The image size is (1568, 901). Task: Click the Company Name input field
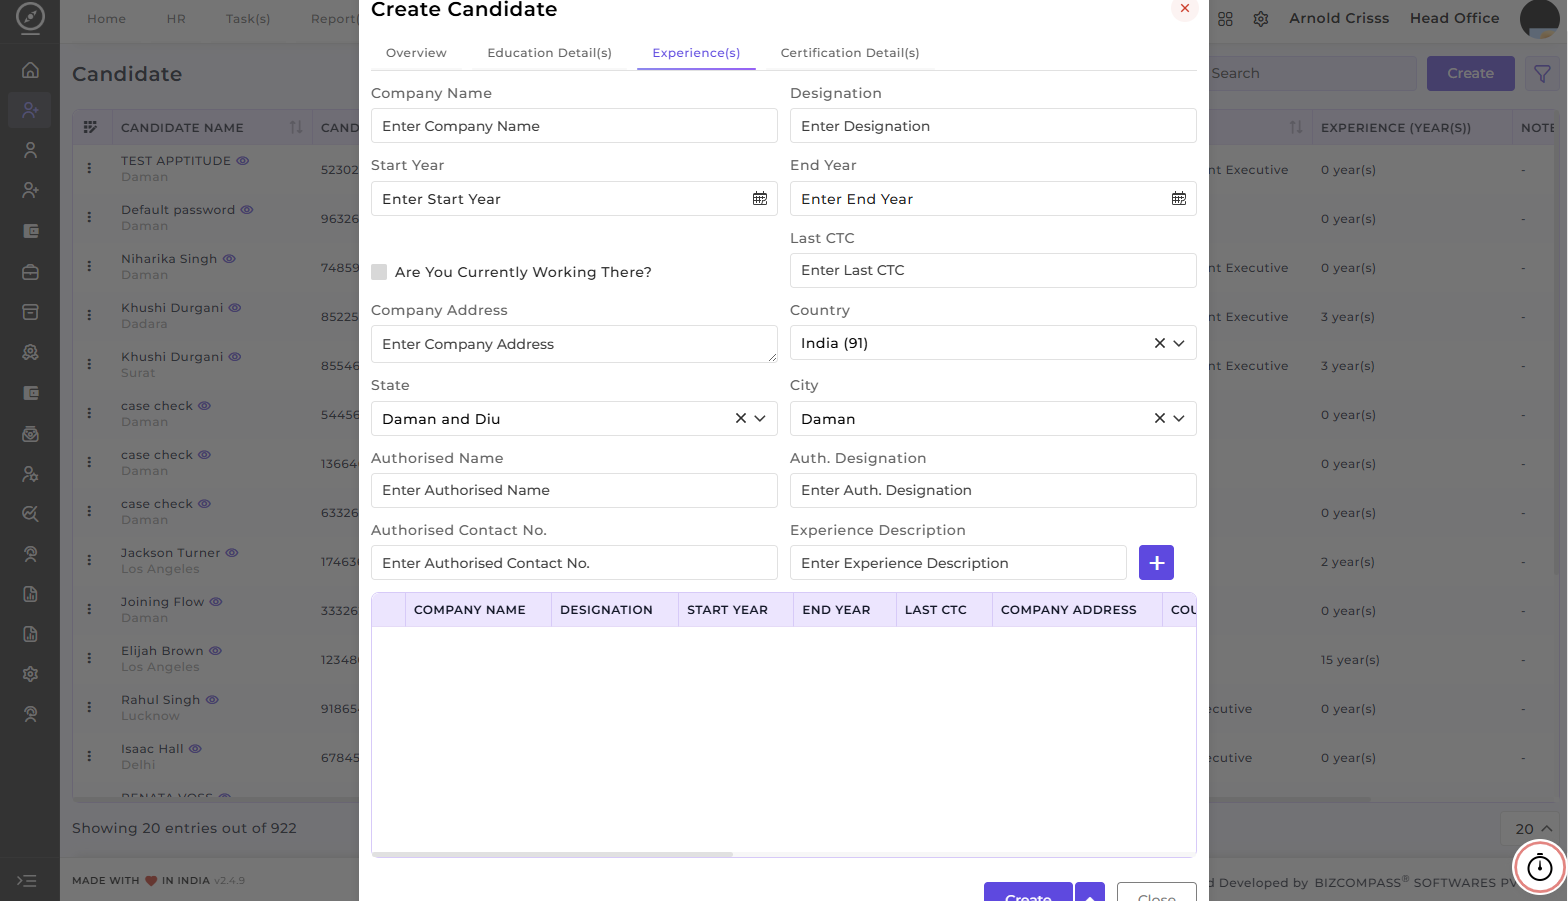574,126
